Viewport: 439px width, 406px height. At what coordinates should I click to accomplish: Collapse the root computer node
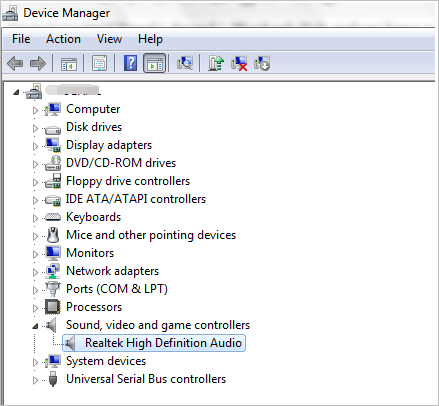[x=16, y=92]
